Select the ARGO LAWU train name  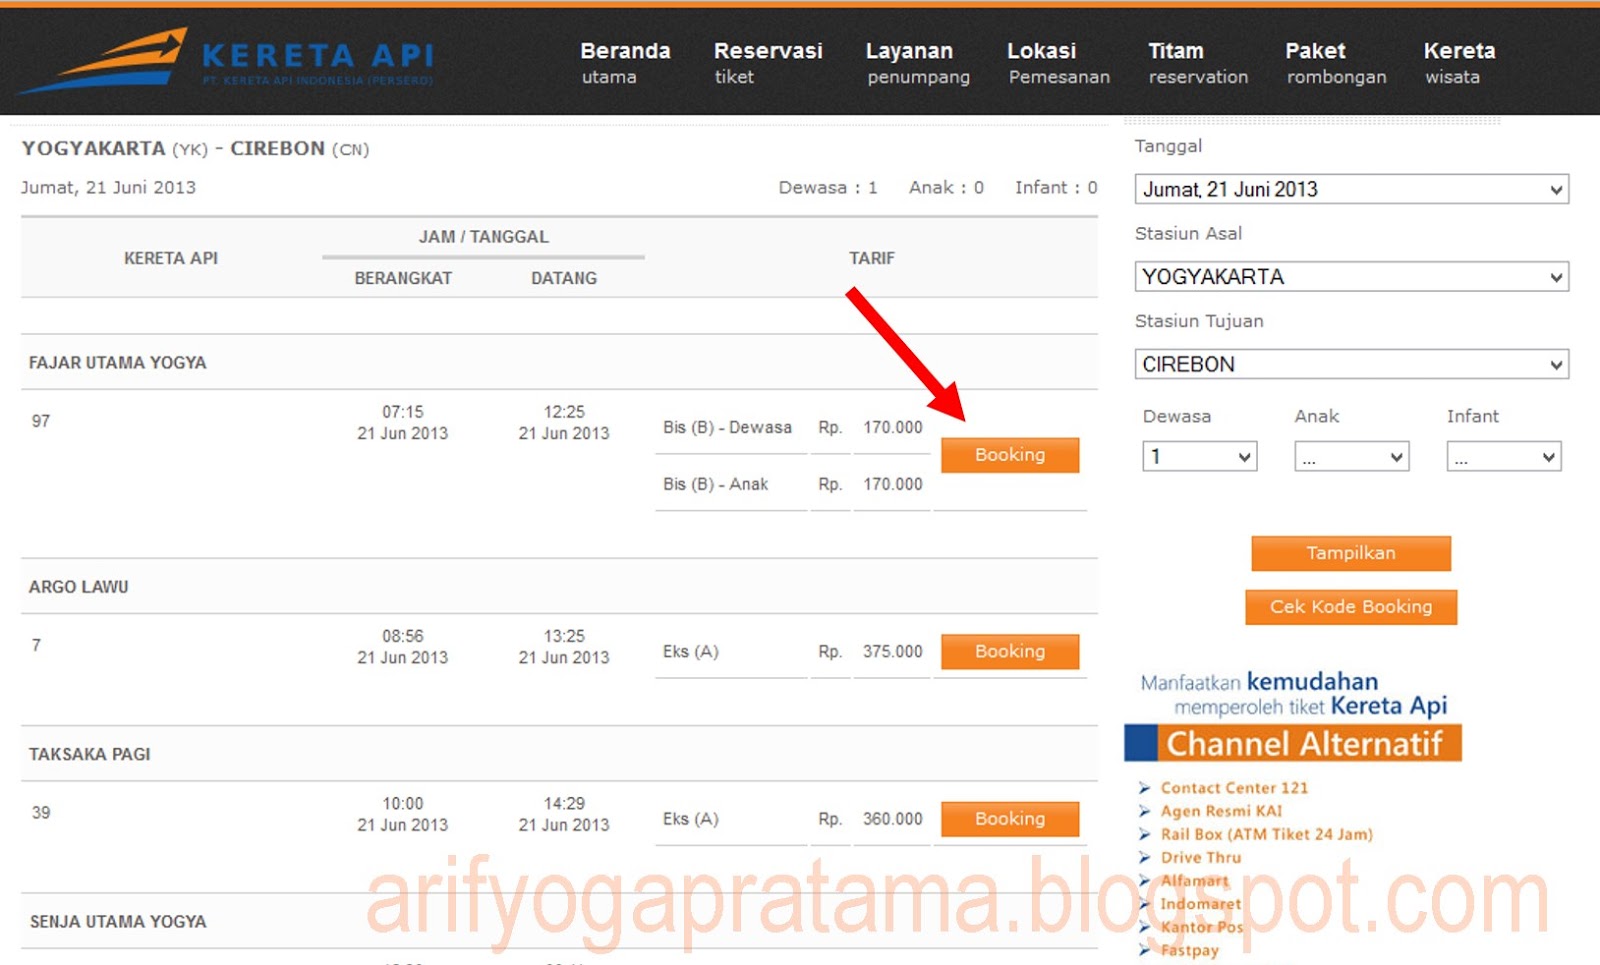pyautogui.click(x=78, y=587)
